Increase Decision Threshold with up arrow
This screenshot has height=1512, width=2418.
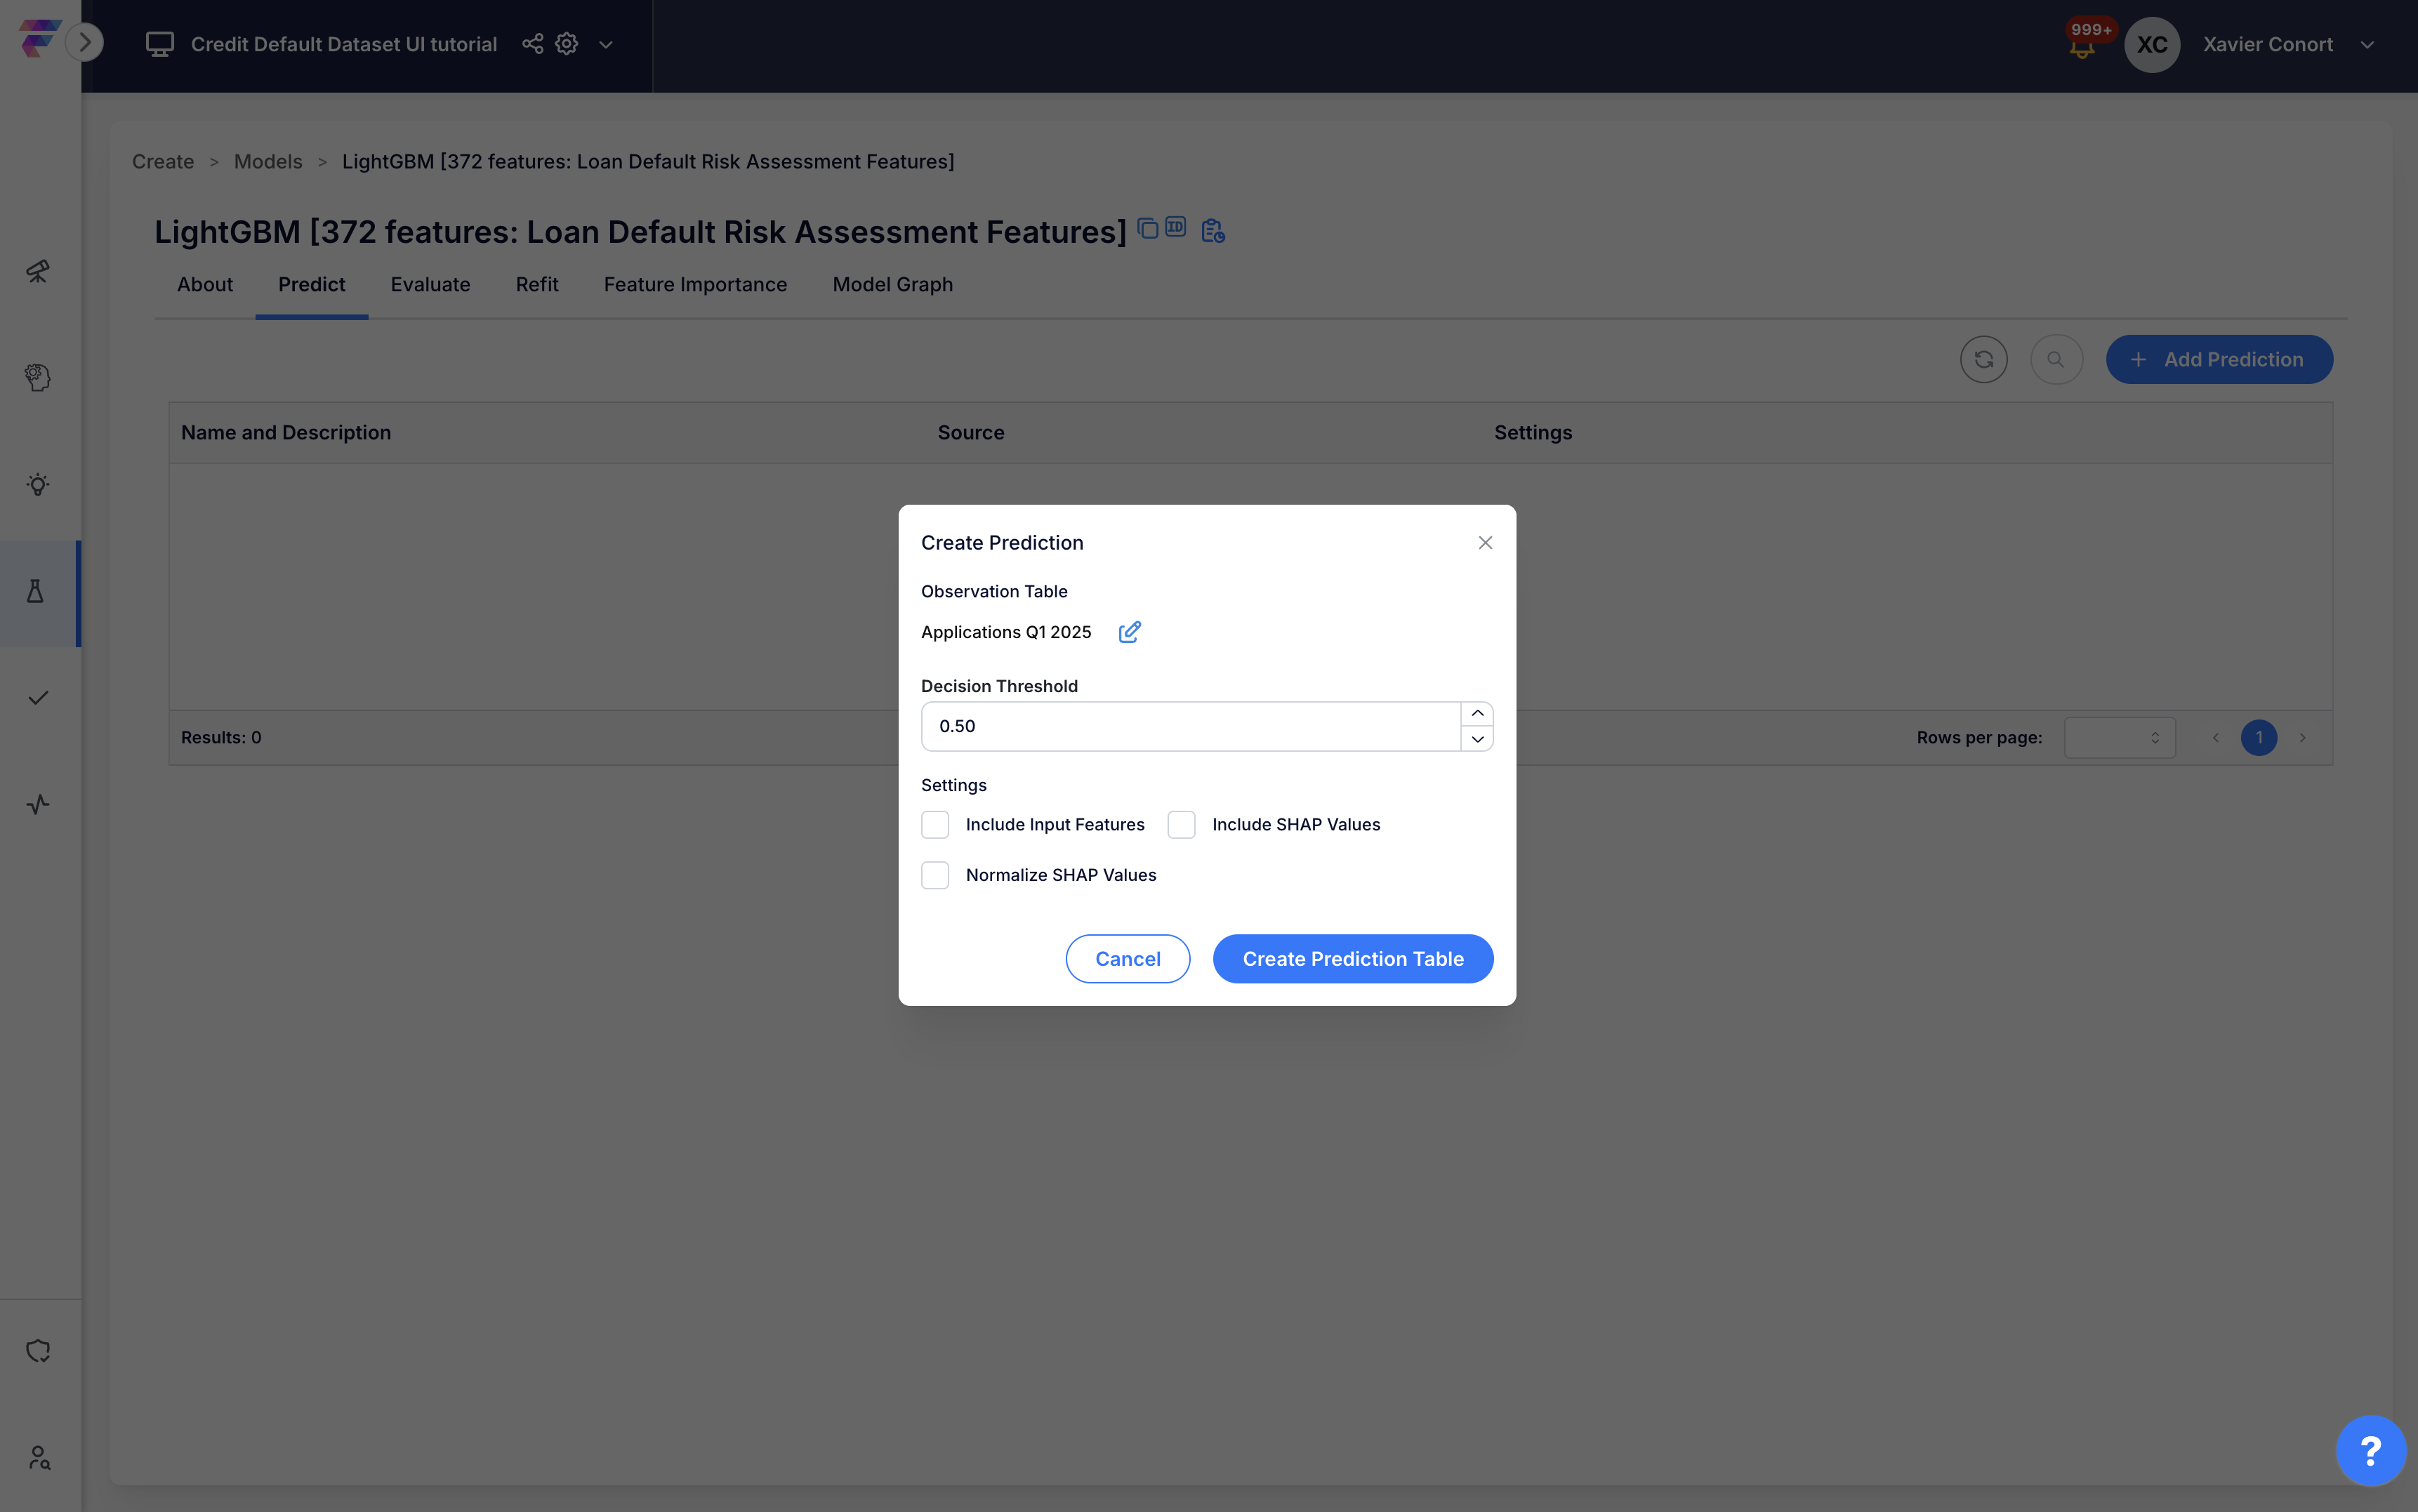1477,714
